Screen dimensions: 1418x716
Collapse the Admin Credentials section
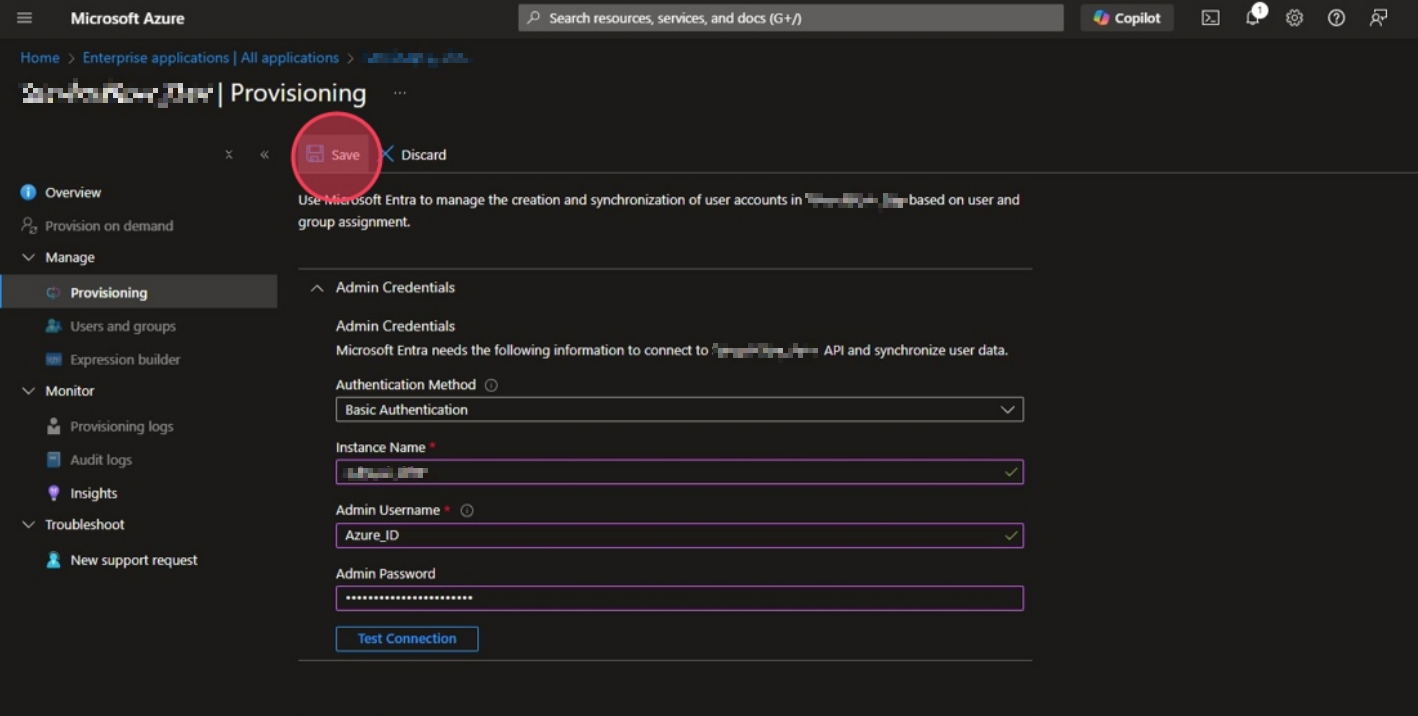316,287
